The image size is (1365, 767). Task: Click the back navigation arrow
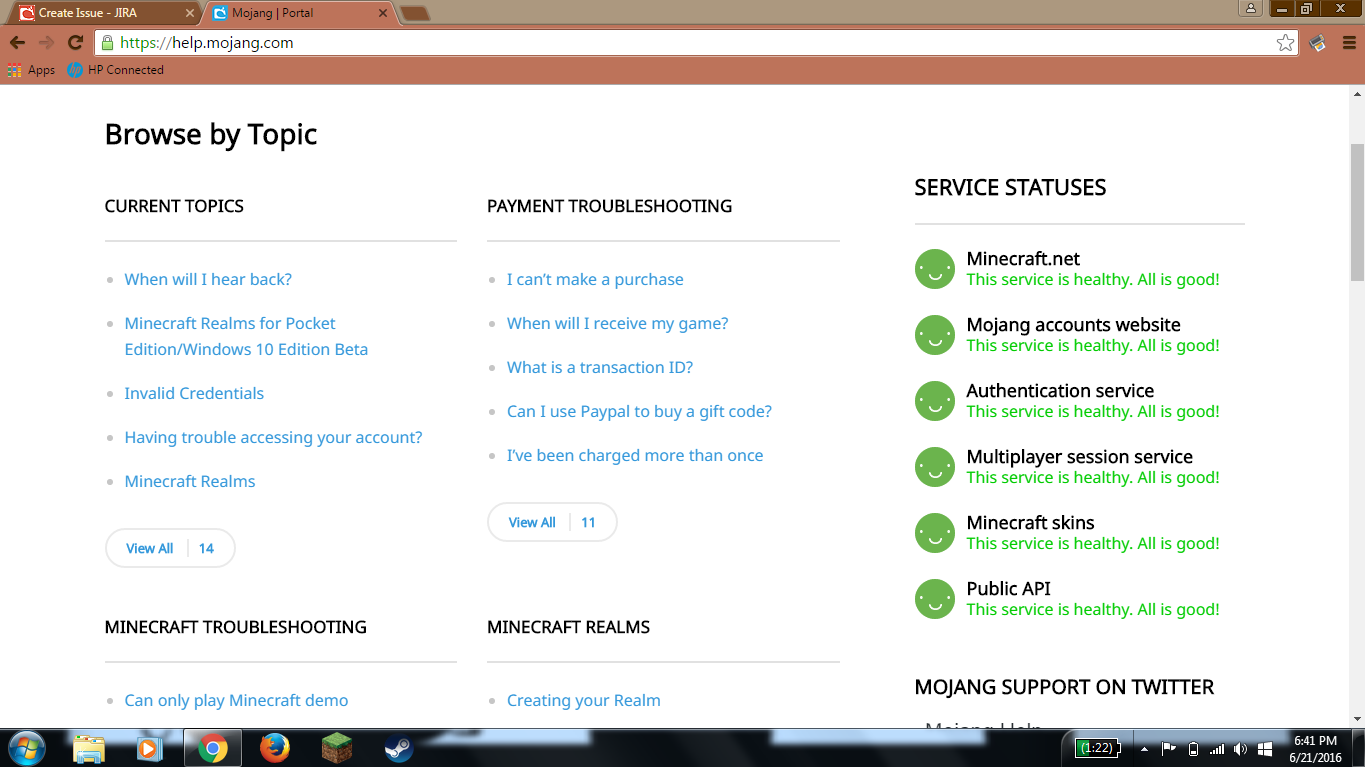(17, 43)
